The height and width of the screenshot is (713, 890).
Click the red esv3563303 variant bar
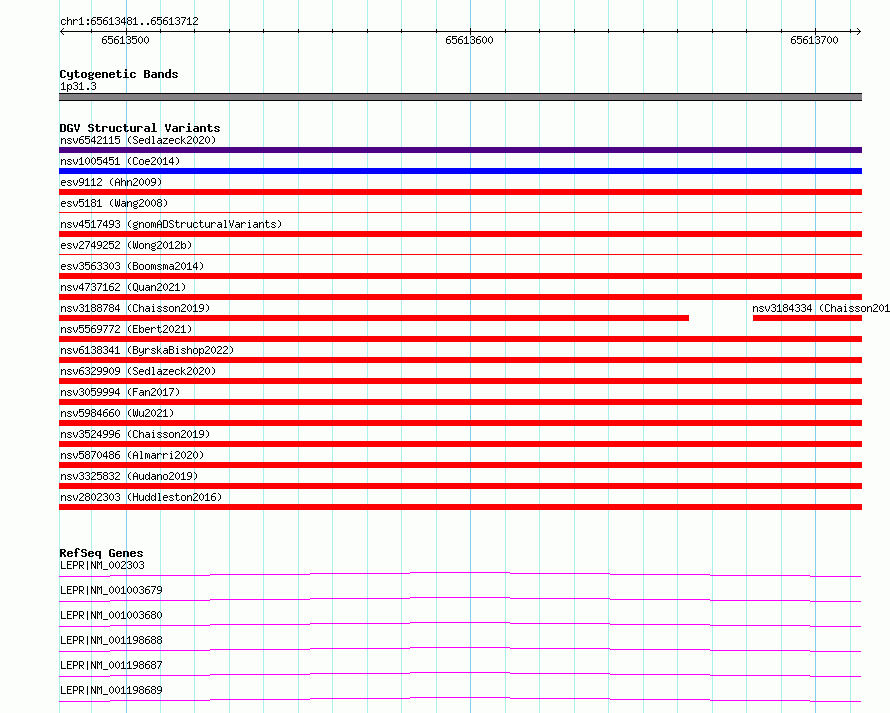[460, 276]
